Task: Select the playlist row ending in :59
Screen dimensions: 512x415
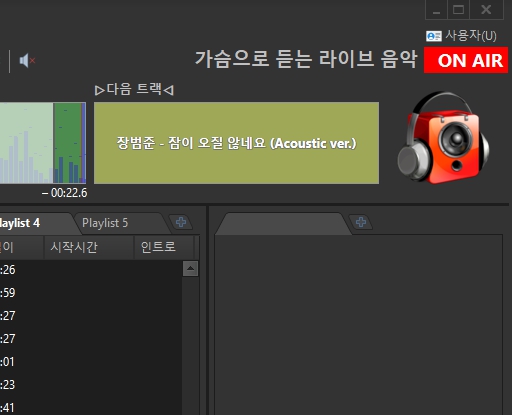Action: [91, 293]
